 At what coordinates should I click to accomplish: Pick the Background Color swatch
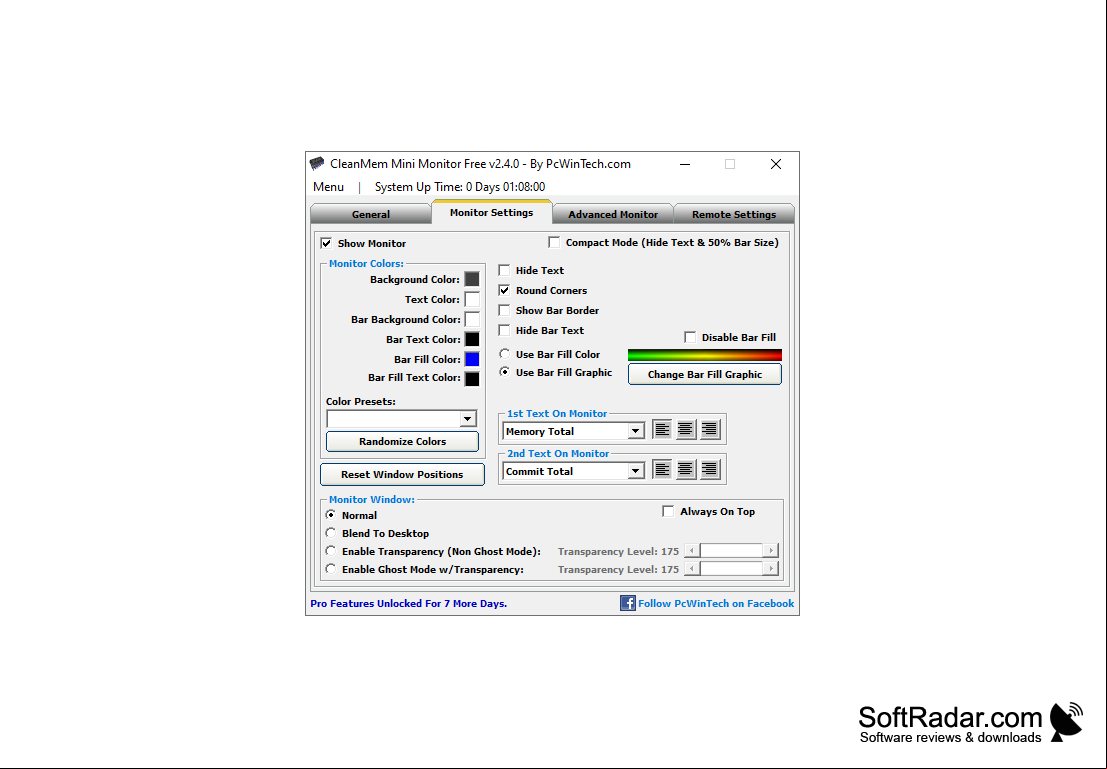tap(472, 279)
